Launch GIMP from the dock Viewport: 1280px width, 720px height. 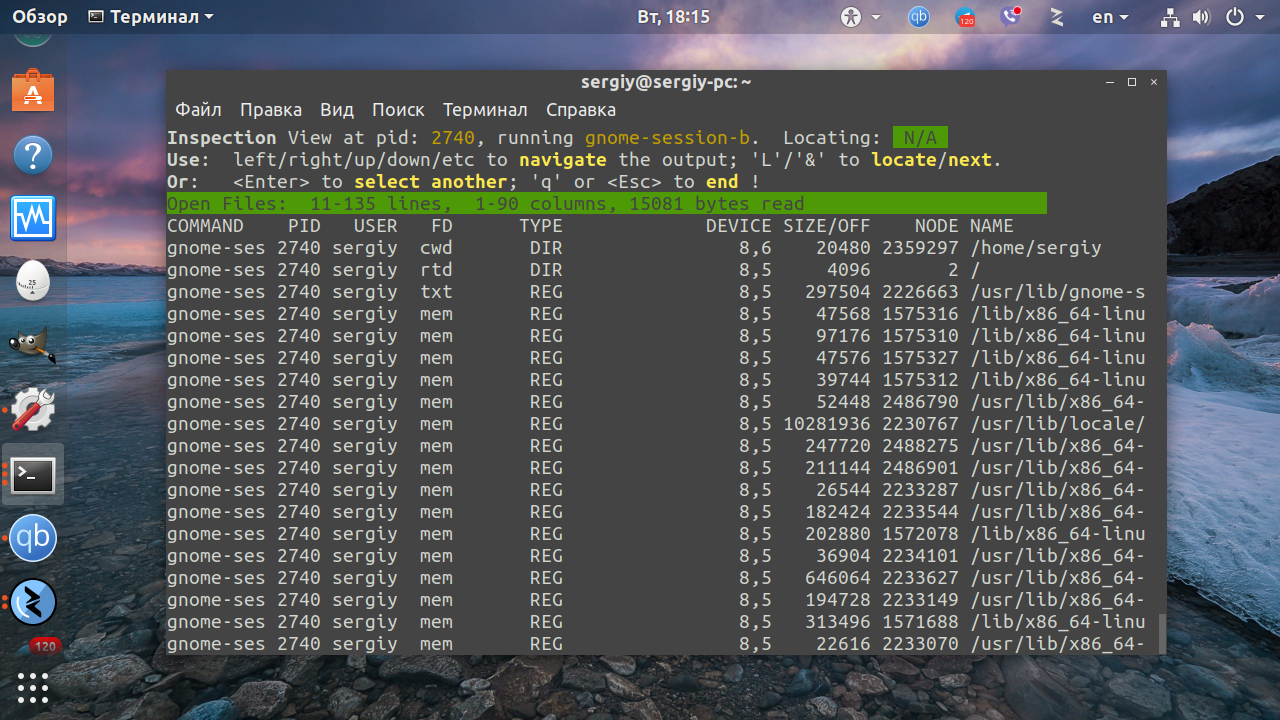point(33,345)
